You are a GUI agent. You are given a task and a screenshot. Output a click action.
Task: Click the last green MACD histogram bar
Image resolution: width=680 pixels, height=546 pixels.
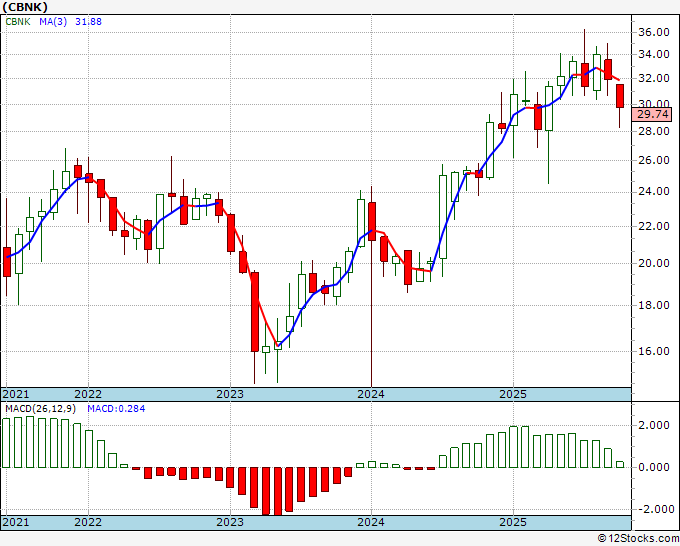pyautogui.click(x=620, y=464)
